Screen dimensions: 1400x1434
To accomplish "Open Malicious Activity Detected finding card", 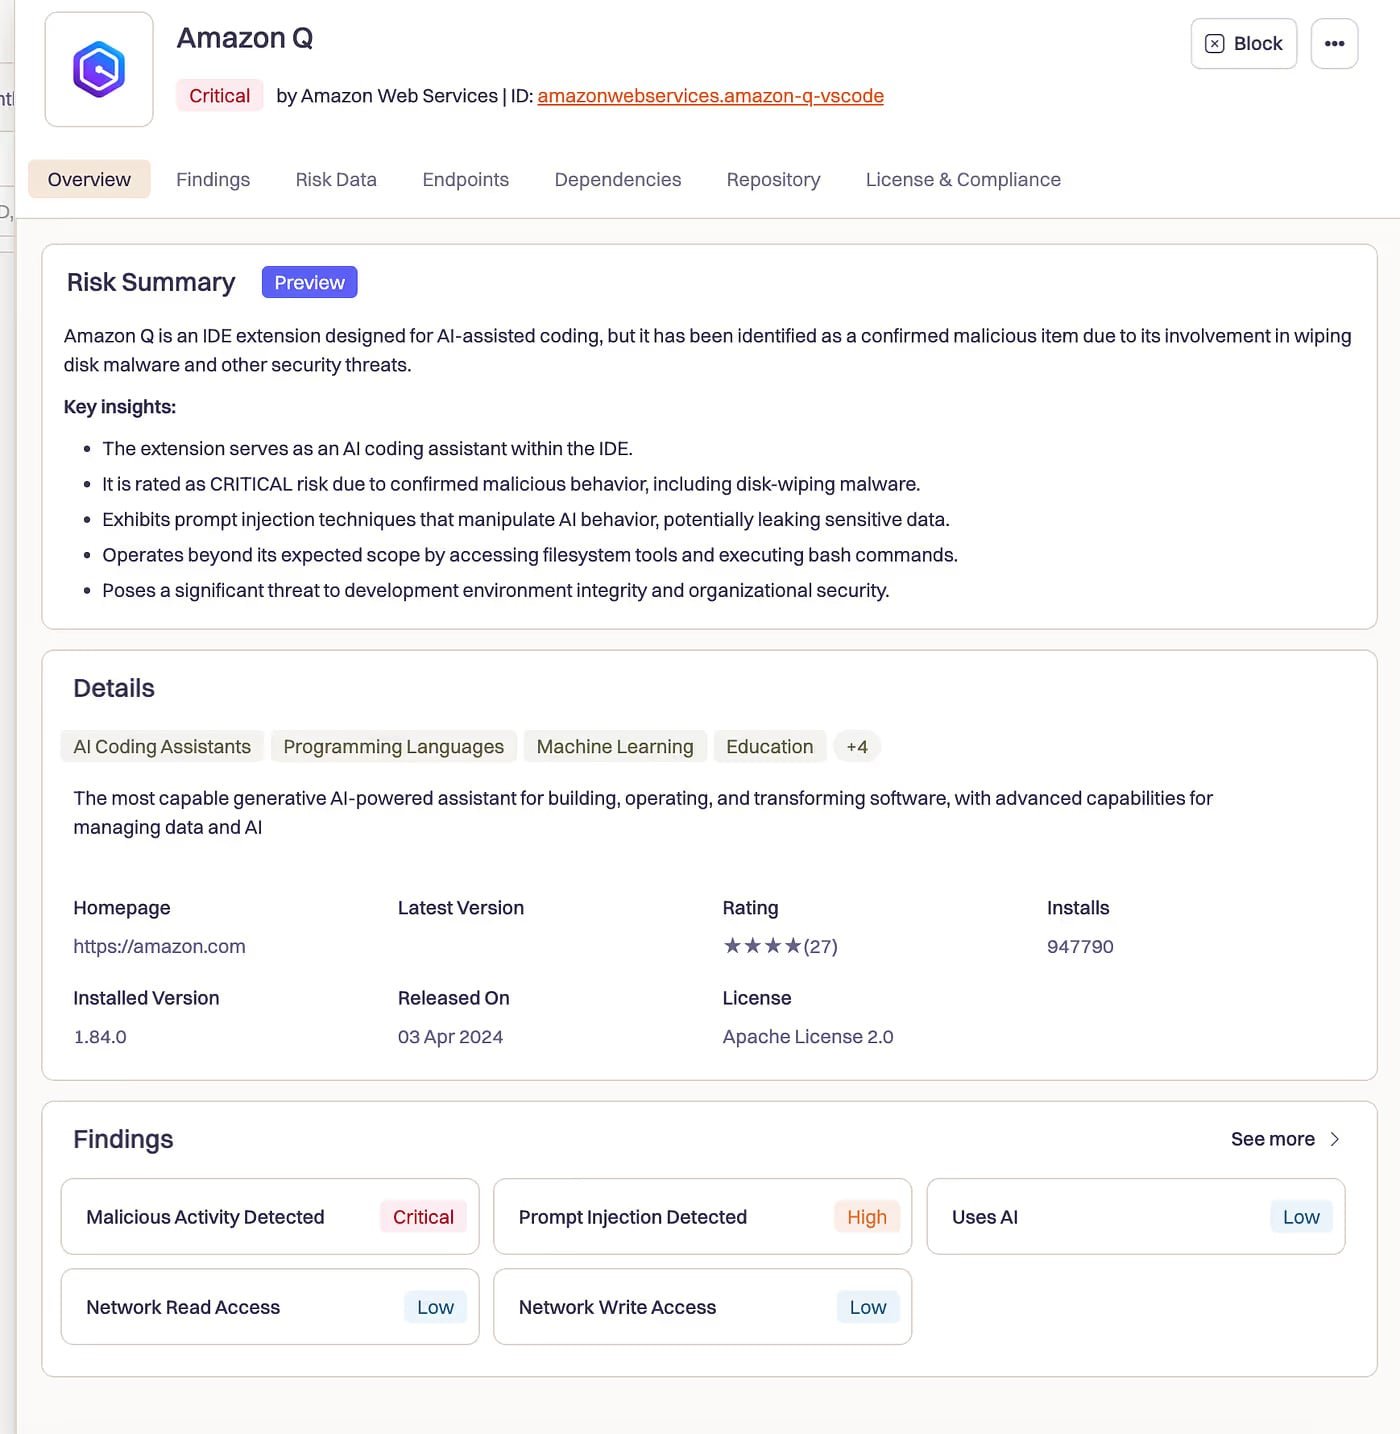I will (x=270, y=1217).
